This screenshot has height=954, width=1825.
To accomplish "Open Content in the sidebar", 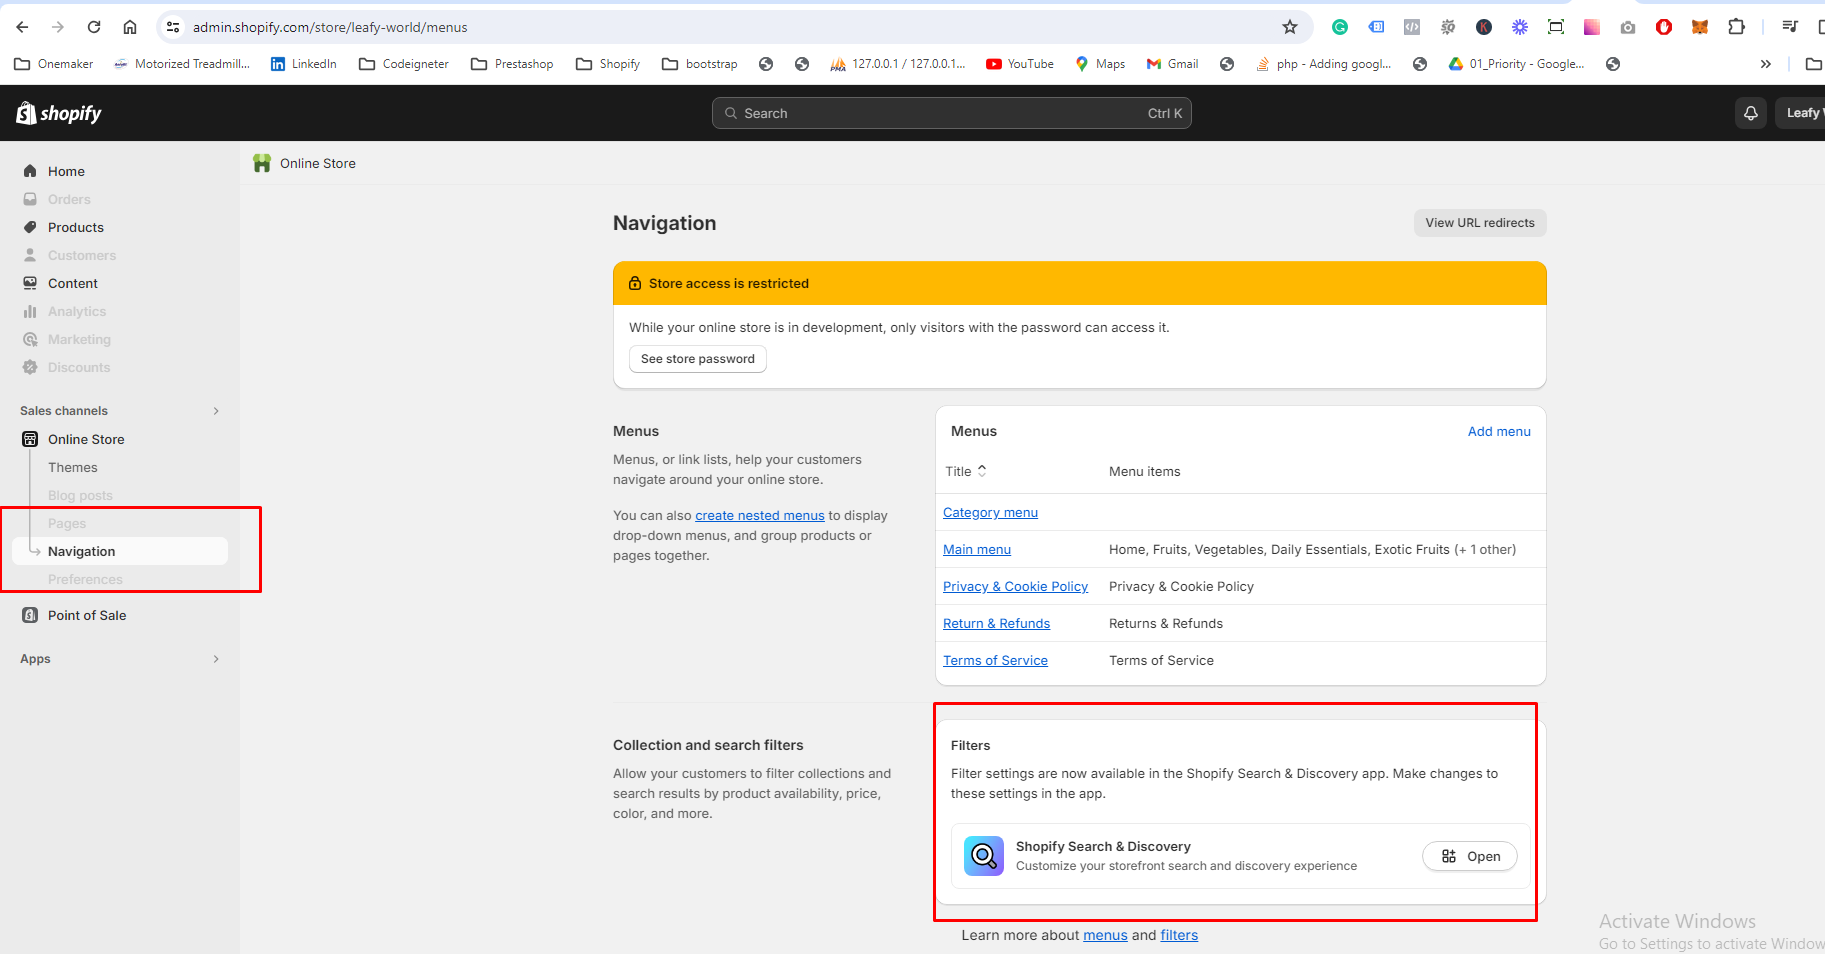I will tap(73, 283).
